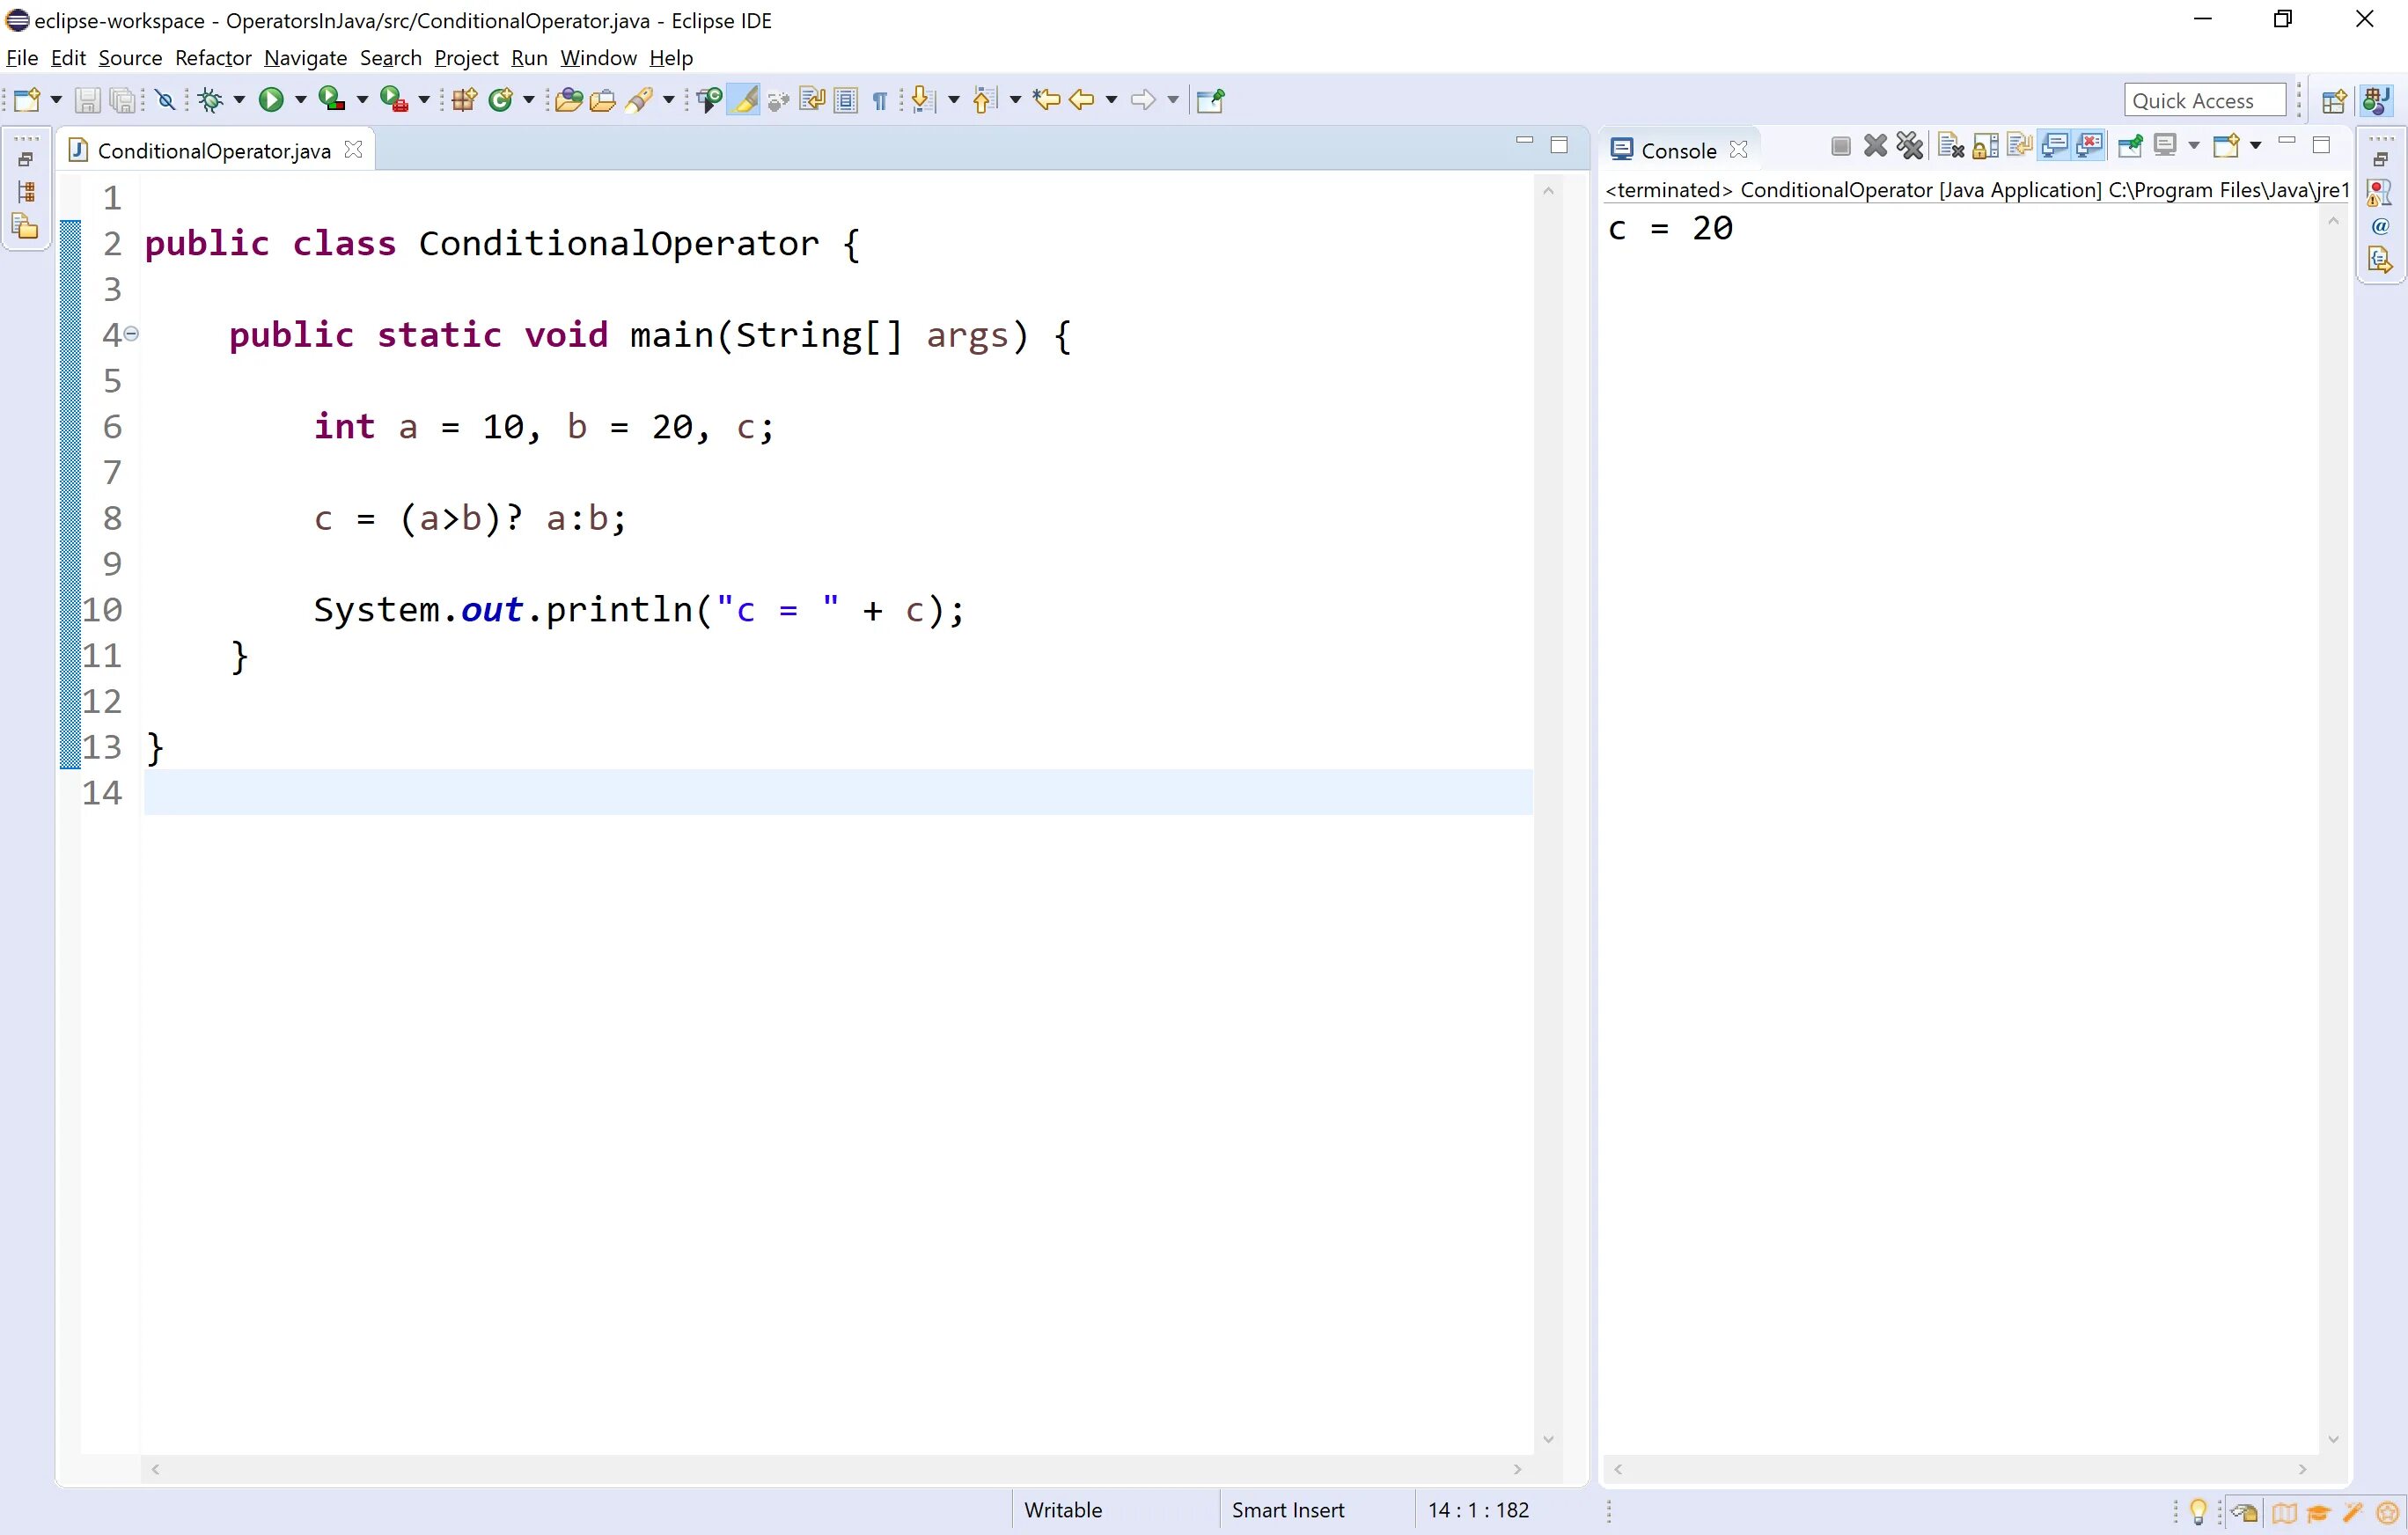Click the Debug bug icon
Screen dimensions: 2408x1535
coord(210,99)
